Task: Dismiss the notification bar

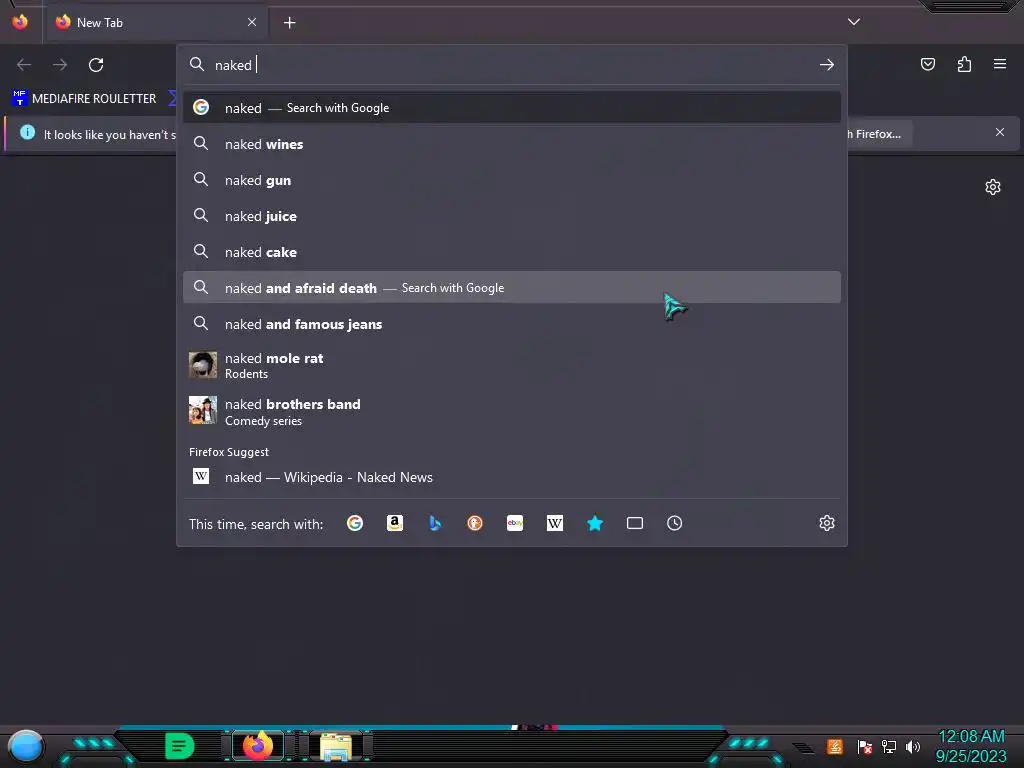Action: point(1000,133)
